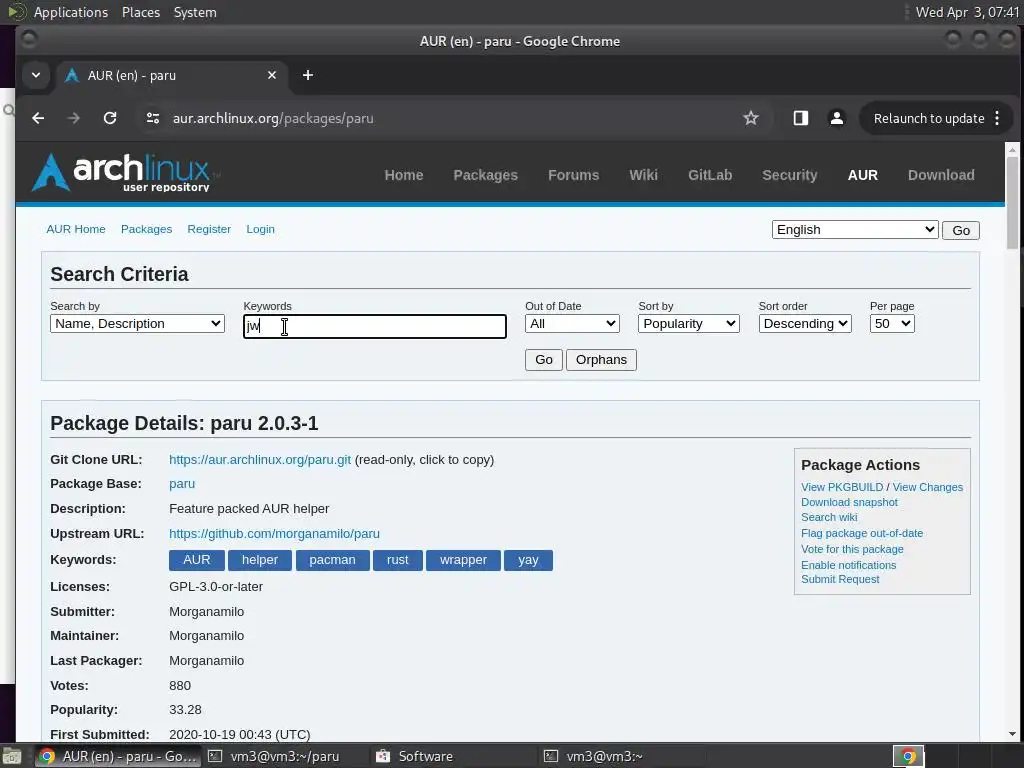
Task: Click the Search wiki link
Action: (829, 517)
